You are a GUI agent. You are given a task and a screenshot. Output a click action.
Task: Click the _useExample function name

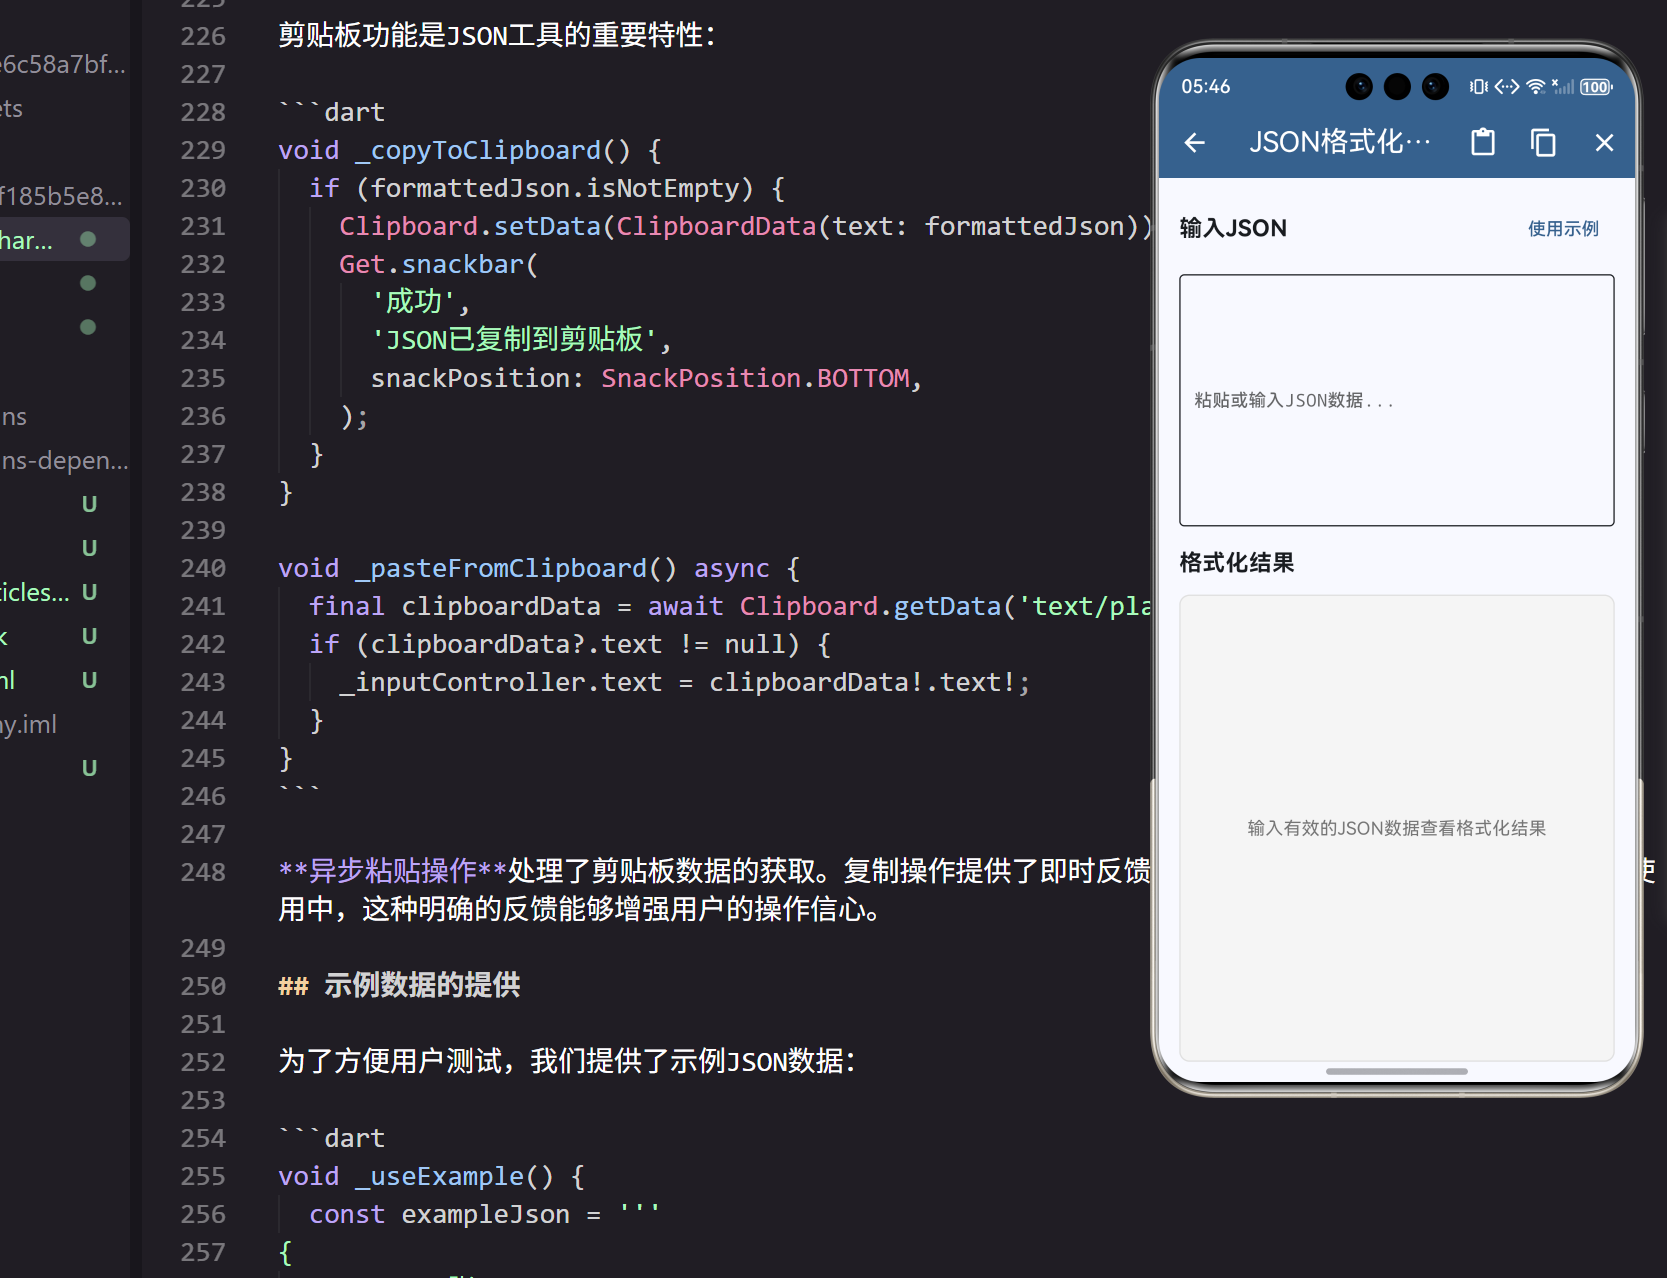439,1176
